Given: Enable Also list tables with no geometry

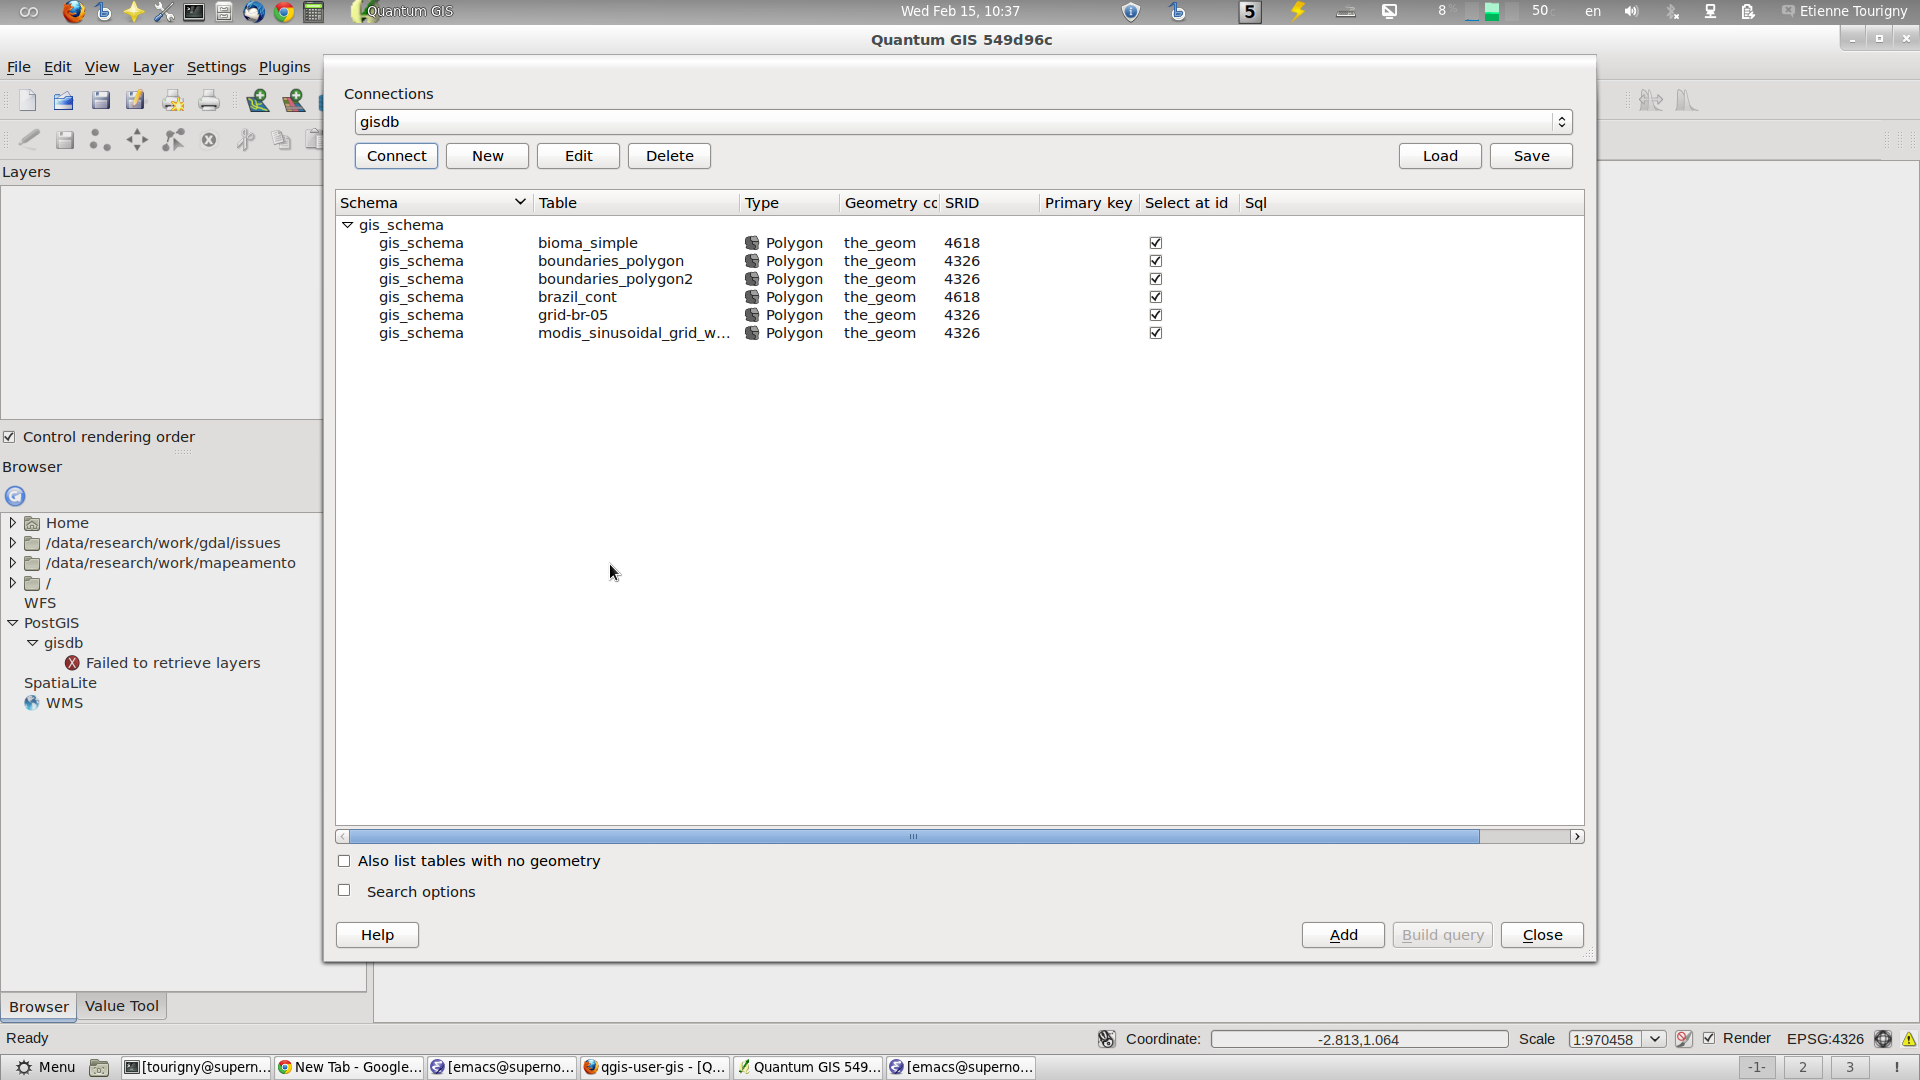Looking at the screenshot, I should pos(344,861).
